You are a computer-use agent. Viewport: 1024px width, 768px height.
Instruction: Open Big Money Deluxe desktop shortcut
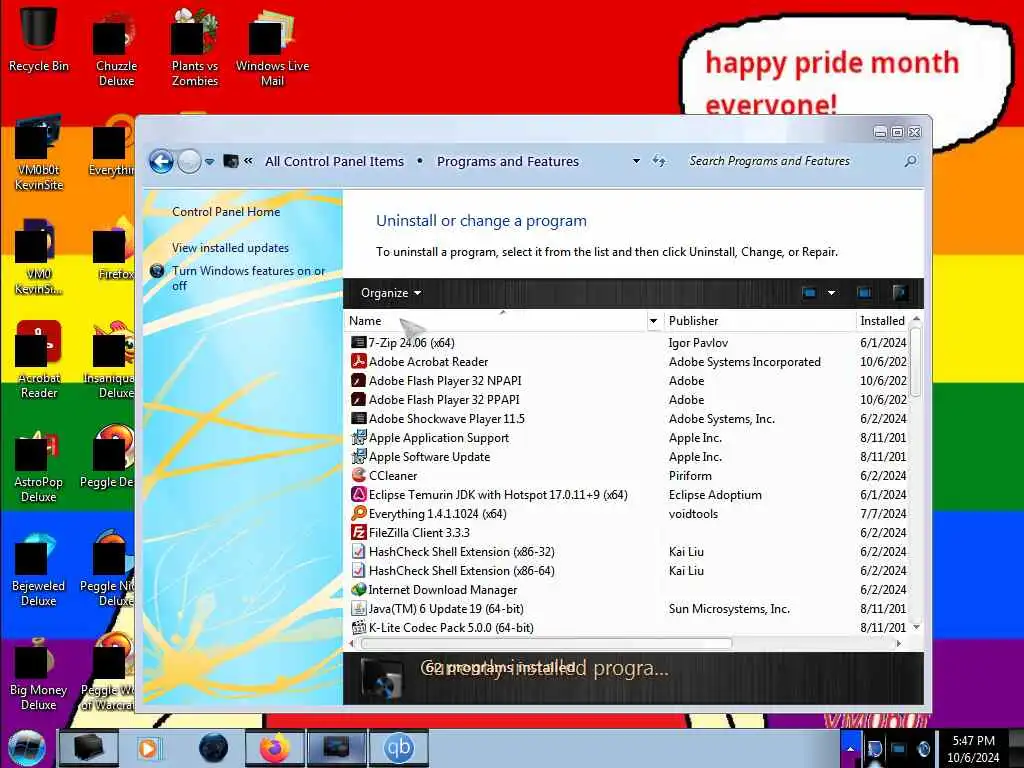click(39, 675)
